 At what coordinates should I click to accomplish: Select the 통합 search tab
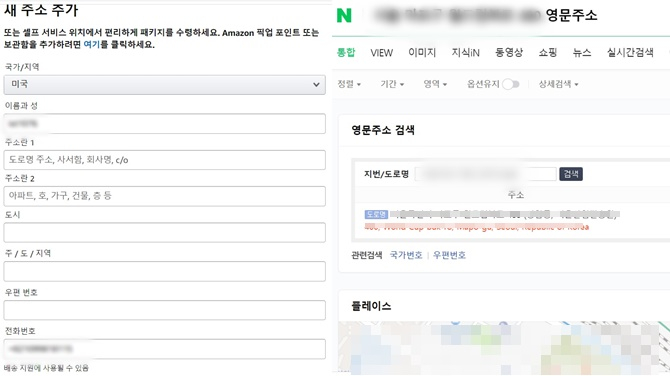[x=346, y=53]
